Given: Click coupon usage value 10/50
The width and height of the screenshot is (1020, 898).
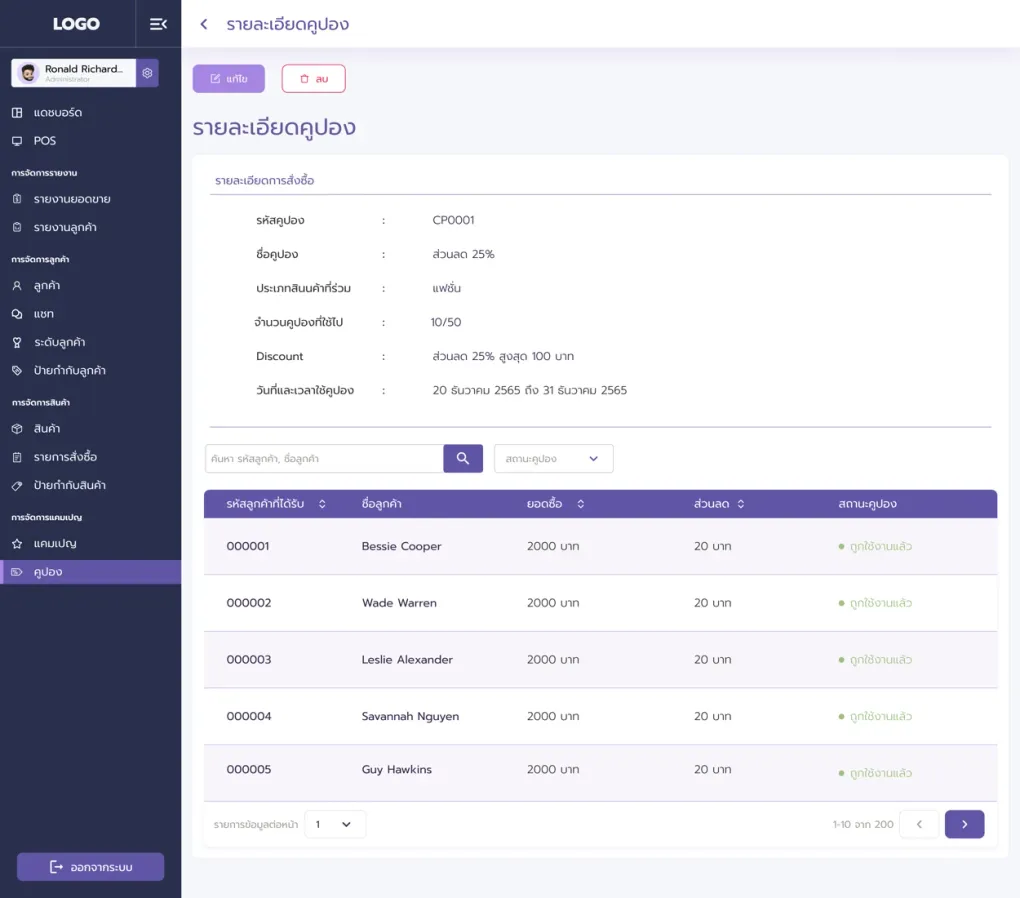Looking at the screenshot, I should click(x=446, y=322).
